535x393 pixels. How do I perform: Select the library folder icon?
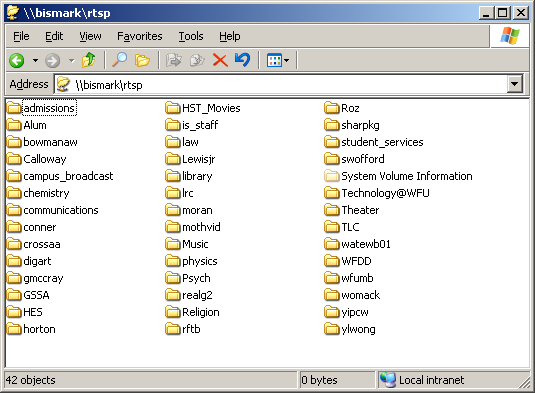[173, 176]
